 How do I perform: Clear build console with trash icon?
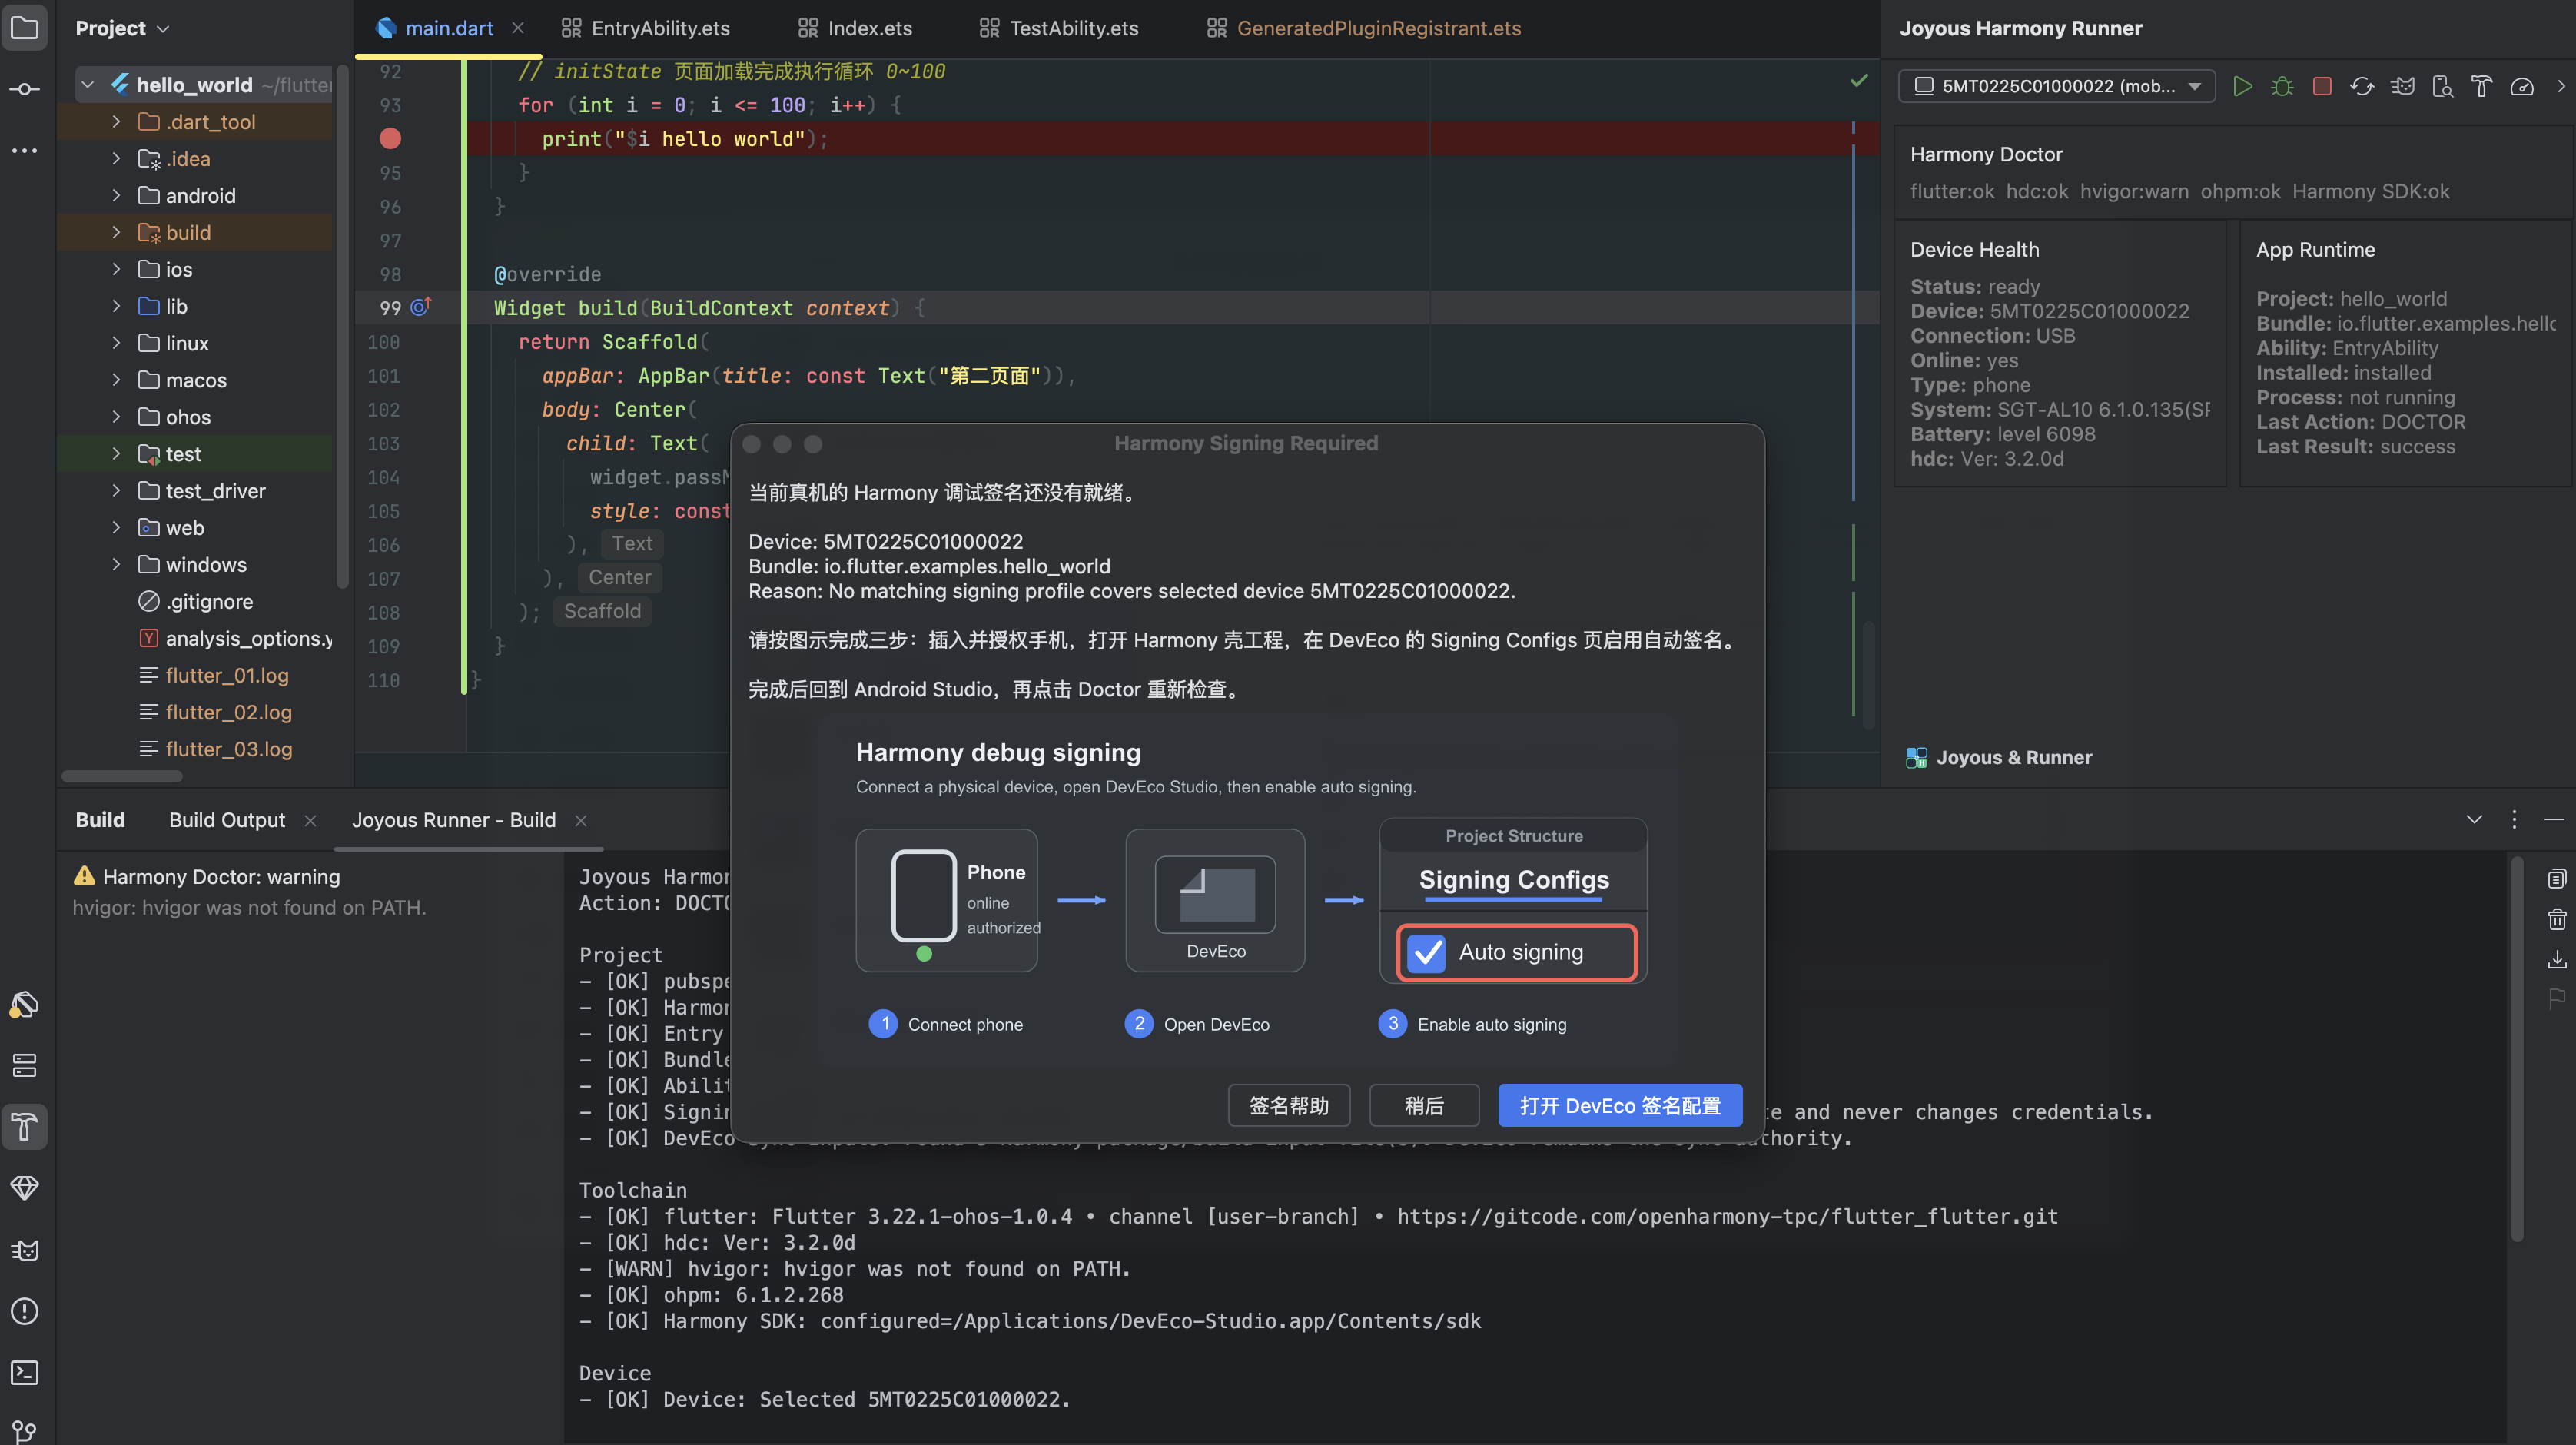2557,919
